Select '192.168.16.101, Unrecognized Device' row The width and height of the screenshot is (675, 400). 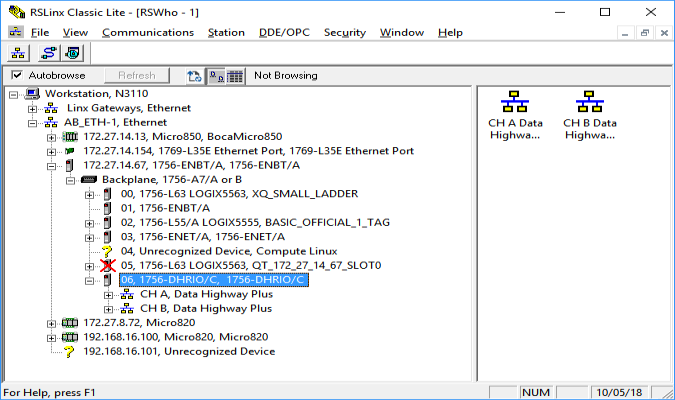click(x=179, y=352)
